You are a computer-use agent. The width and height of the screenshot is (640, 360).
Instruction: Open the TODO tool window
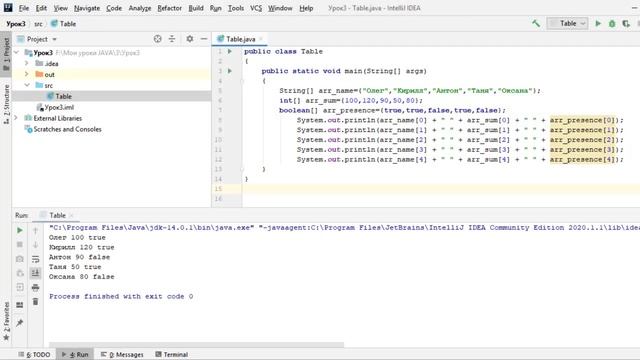[x=34, y=354]
